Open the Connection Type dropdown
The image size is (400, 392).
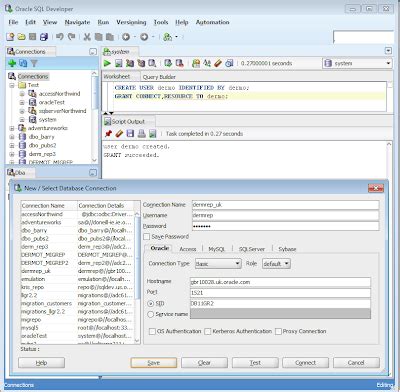pyautogui.click(x=218, y=264)
